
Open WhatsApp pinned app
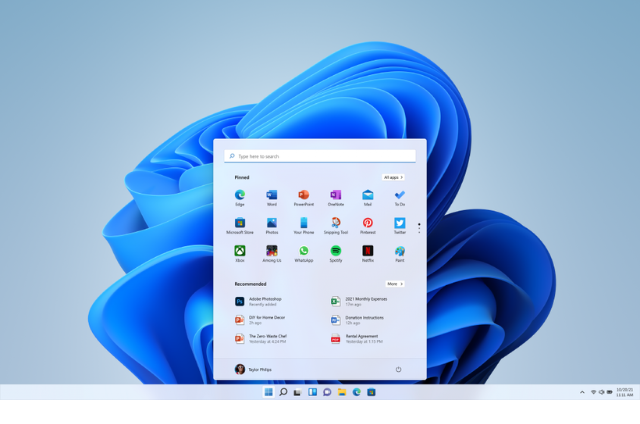[304, 254]
